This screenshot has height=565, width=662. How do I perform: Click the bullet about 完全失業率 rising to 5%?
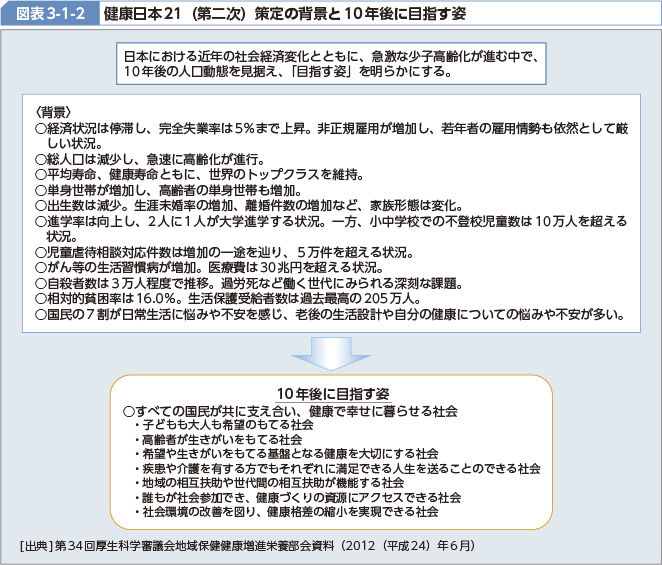coord(330,128)
